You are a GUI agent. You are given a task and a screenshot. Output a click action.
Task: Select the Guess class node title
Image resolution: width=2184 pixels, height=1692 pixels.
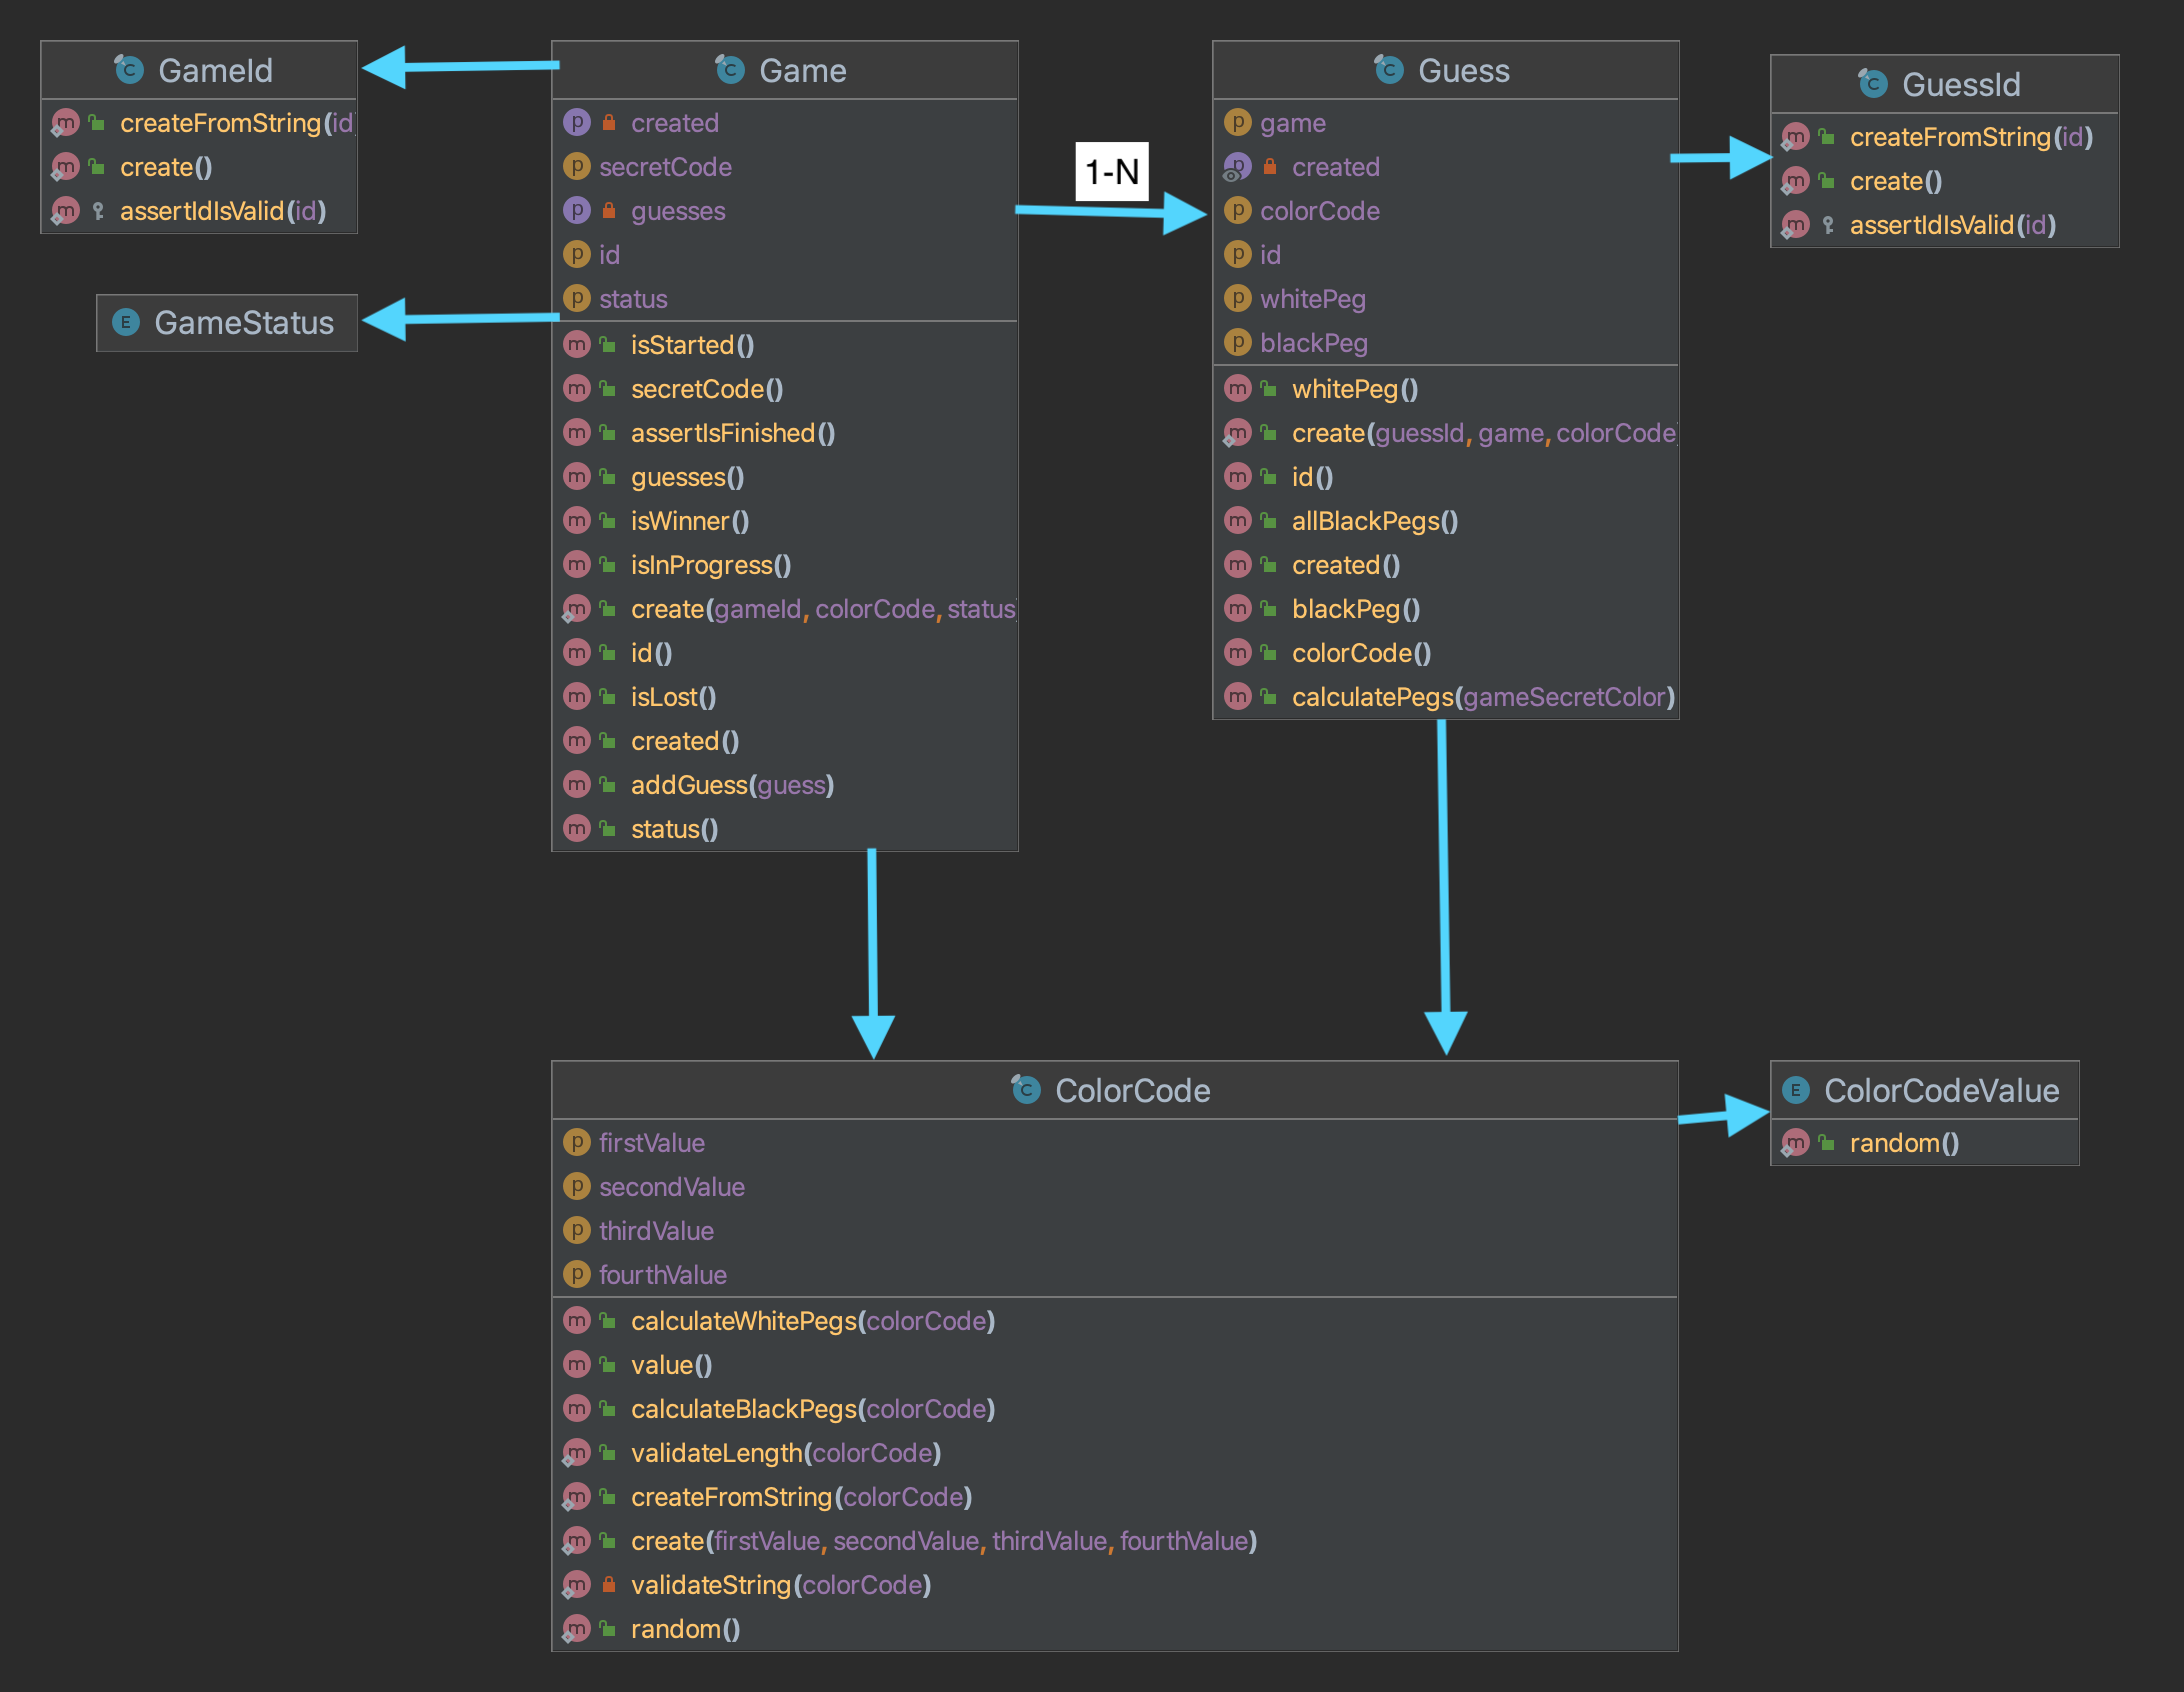(1463, 70)
